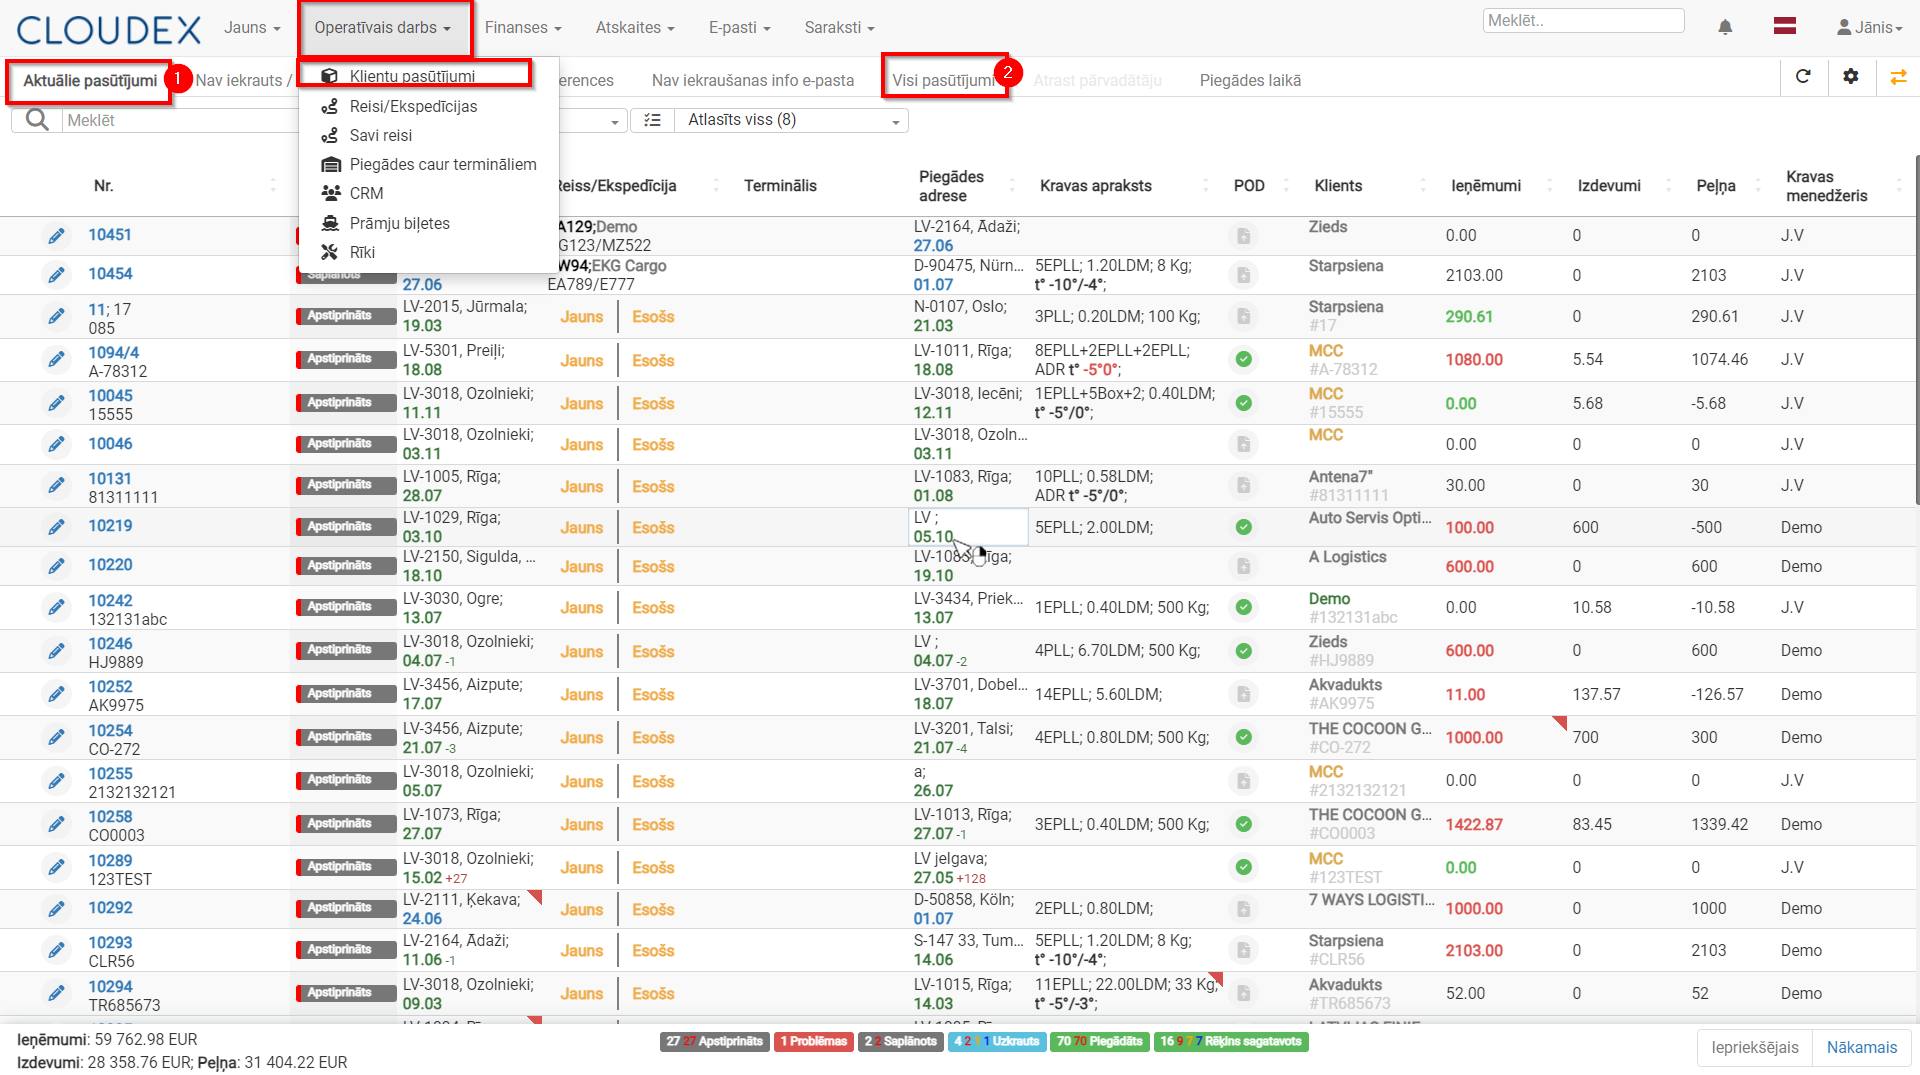Open the Finanses dropdown menu

click(523, 28)
